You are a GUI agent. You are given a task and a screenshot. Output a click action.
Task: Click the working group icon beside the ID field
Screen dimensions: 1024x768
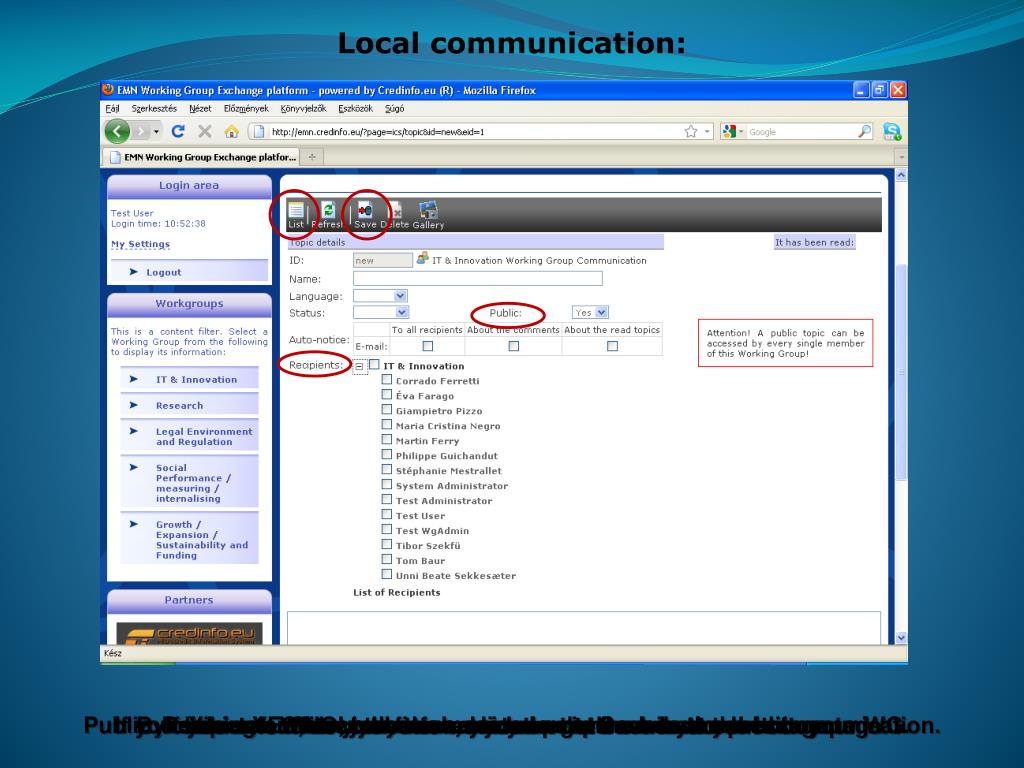click(423, 259)
